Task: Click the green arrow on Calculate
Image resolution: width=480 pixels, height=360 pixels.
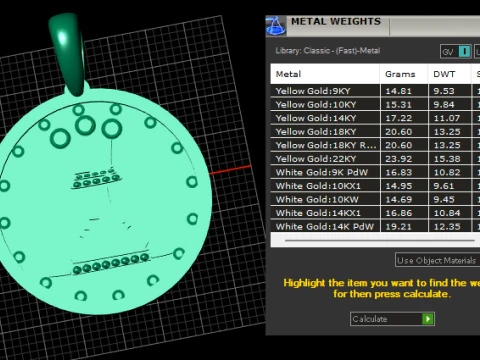Action: pos(428,319)
